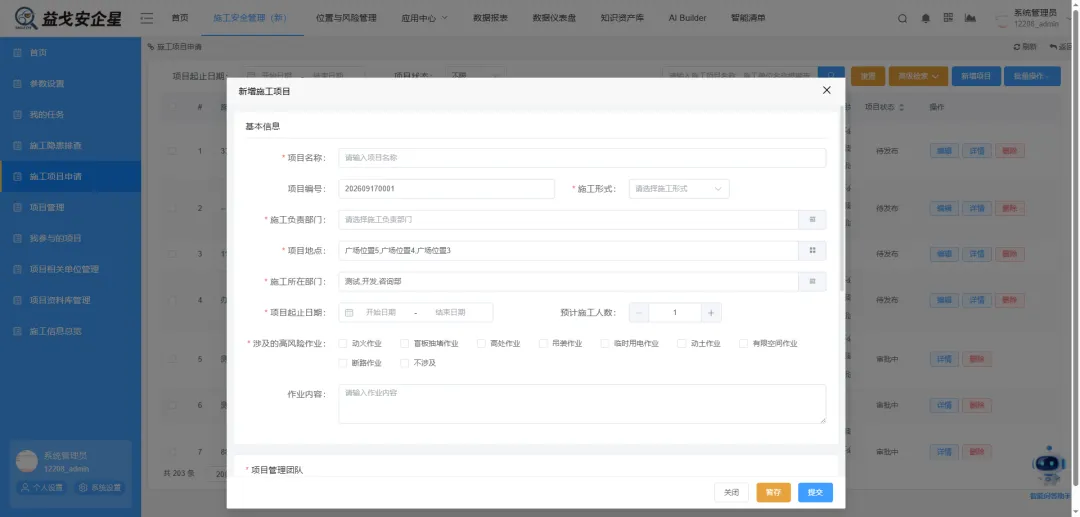
Task: Open the 项目地点 location picker icon
Action: 812,251
